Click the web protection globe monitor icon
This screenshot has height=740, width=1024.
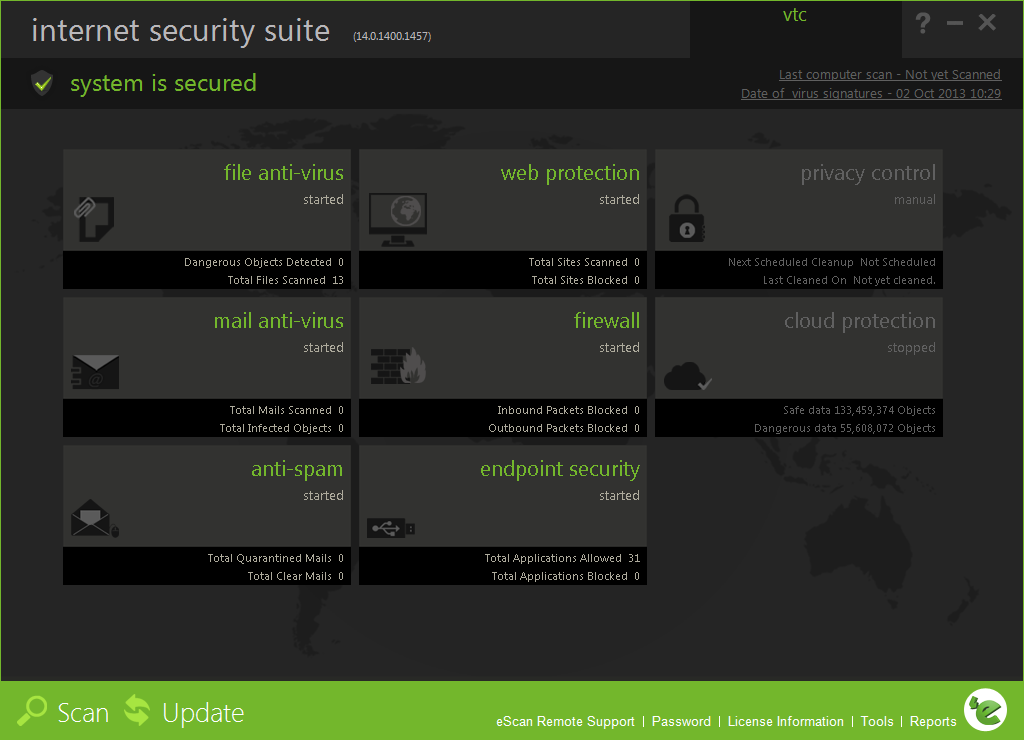coord(397,217)
